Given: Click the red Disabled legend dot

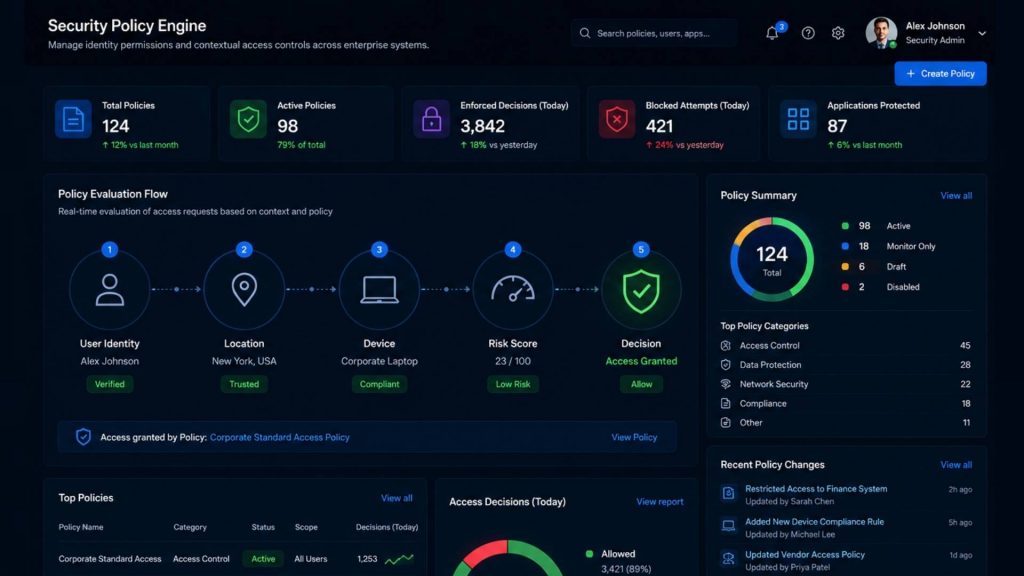Looking at the screenshot, I should coord(845,287).
